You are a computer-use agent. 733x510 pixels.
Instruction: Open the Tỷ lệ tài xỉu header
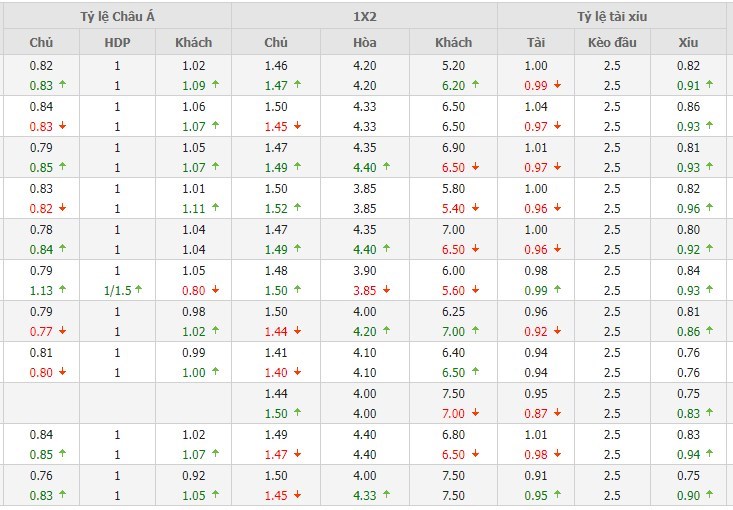pyautogui.click(x=612, y=16)
